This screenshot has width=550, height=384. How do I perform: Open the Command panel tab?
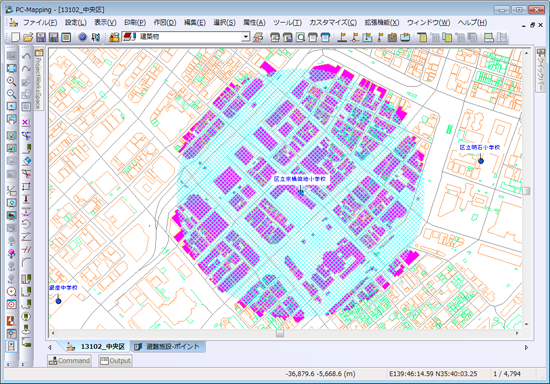tap(69, 361)
